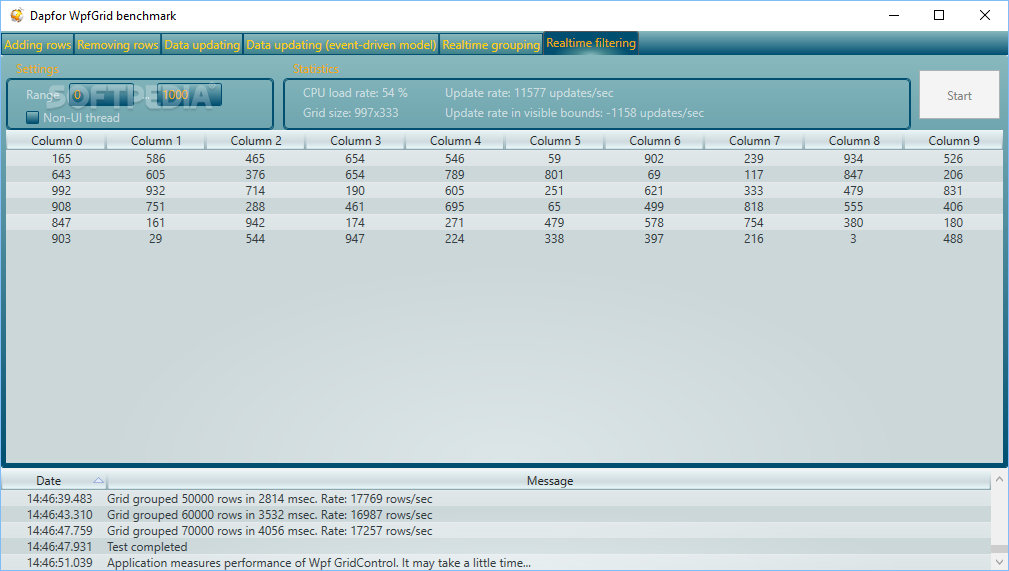Click the Start button
The height and width of the screenshot is (571, 1009).
tap(959, 95)
